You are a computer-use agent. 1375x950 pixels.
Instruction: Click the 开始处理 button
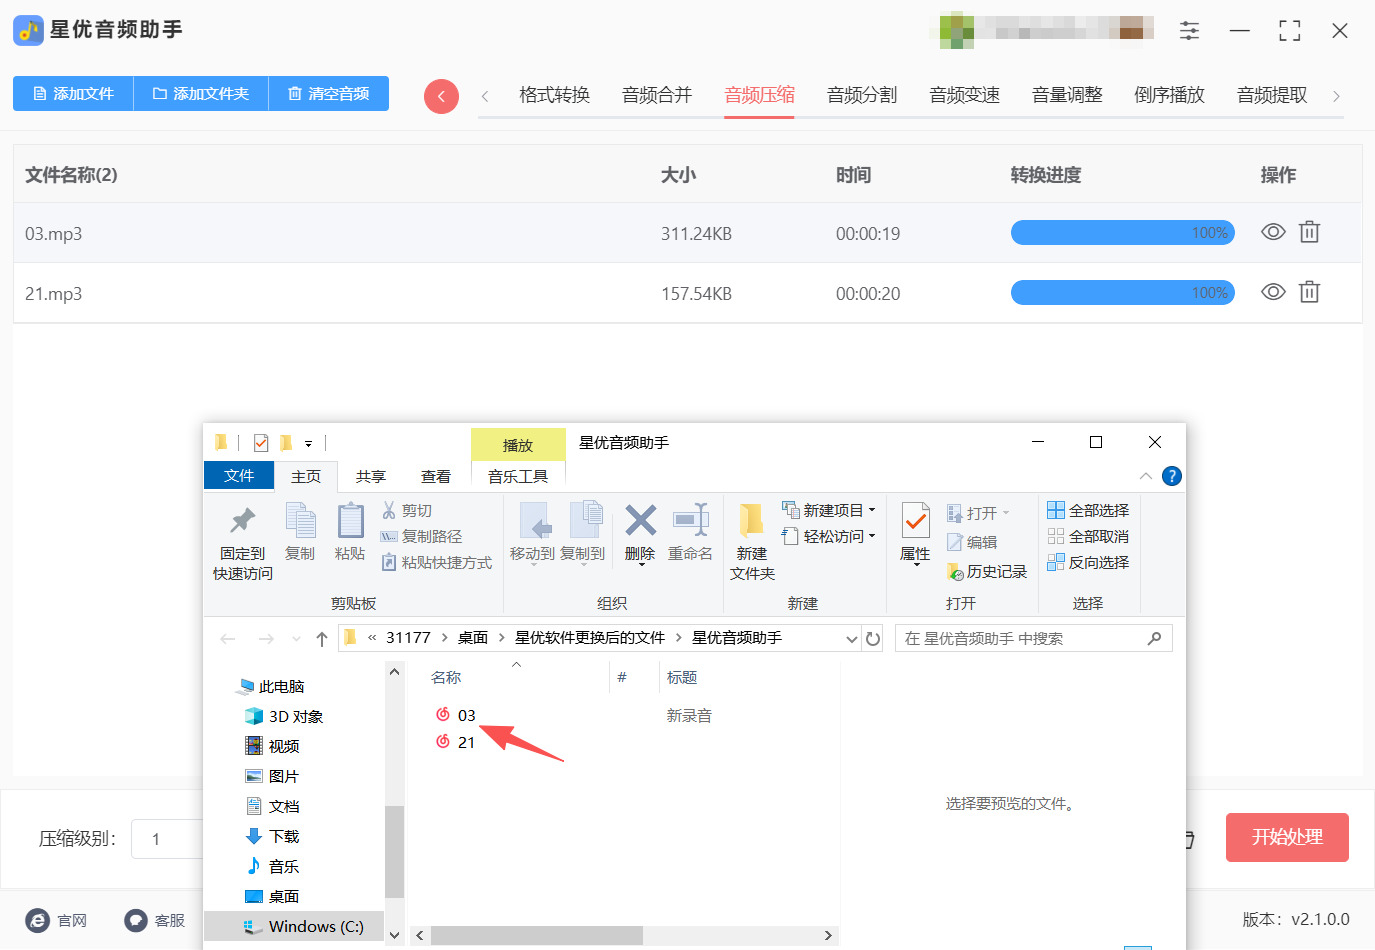[x=1287, y=837]
